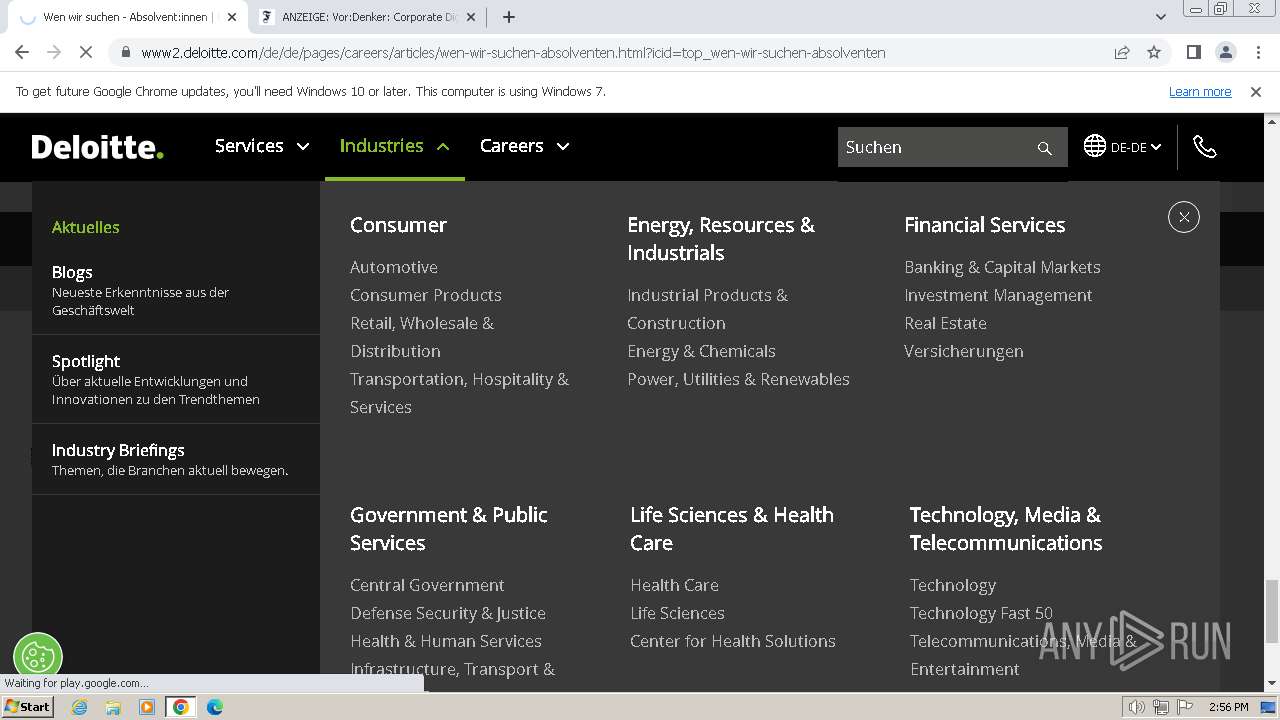Stop loading the page
Screen dimensions: 1280x720
pos(86,52)
